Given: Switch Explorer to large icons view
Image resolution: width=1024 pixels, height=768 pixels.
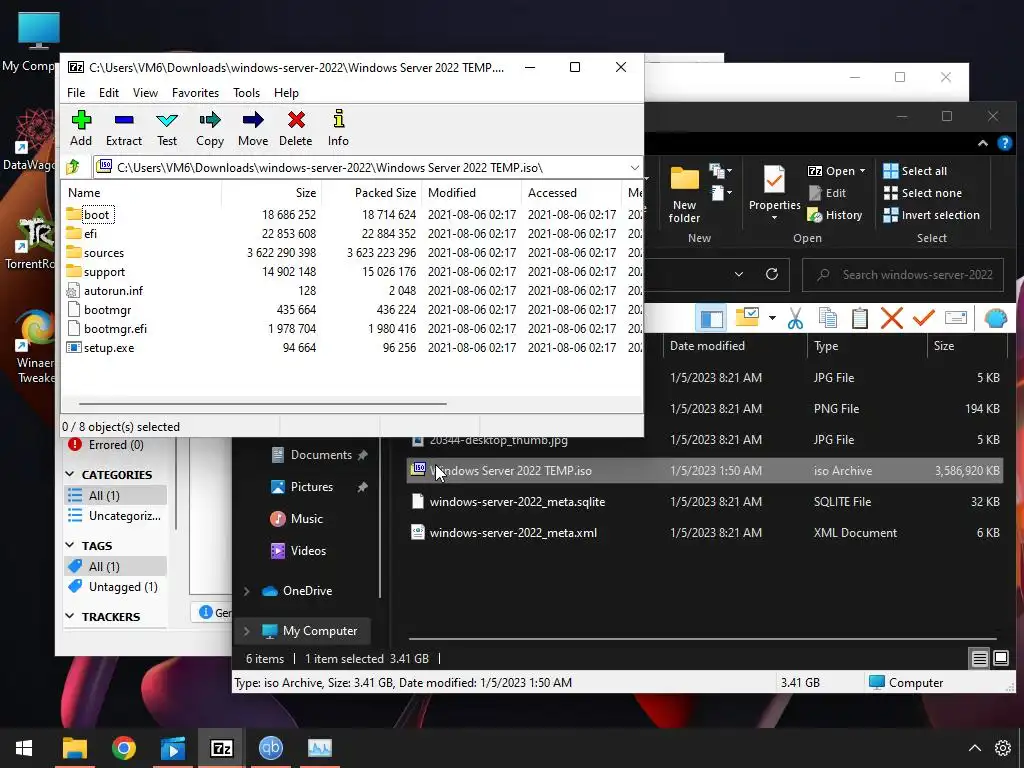Looking at the screenshot, I should (x=1001, y=658).
